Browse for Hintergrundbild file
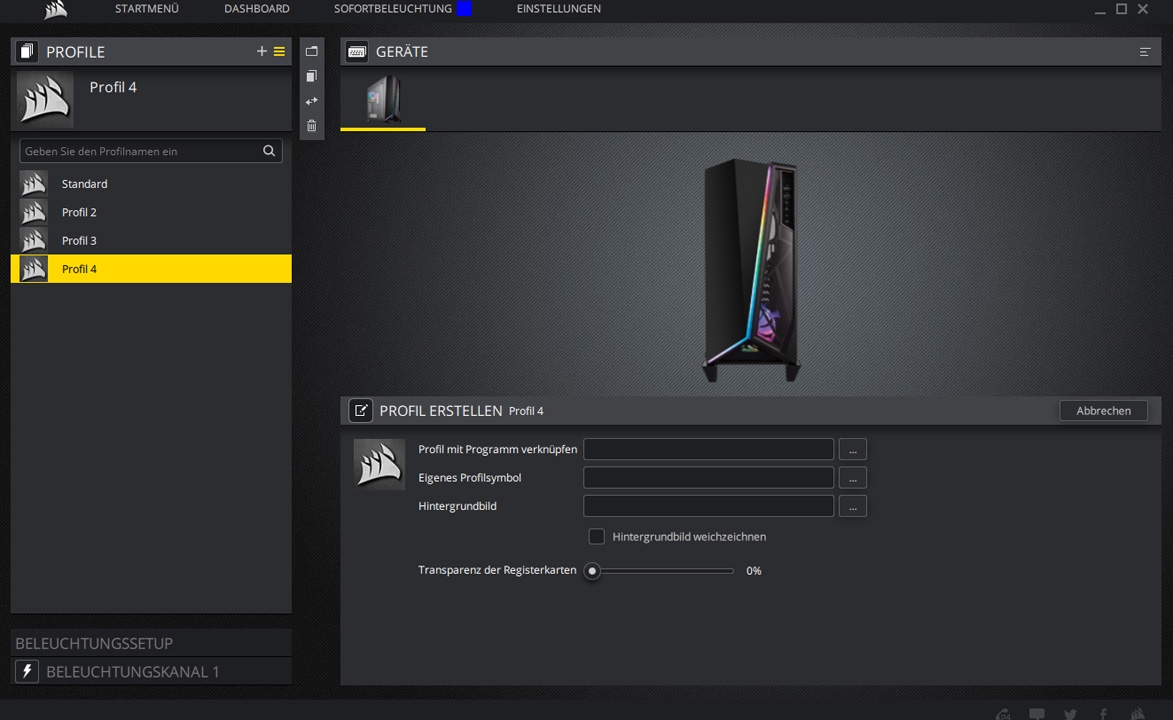 (853, 506)
